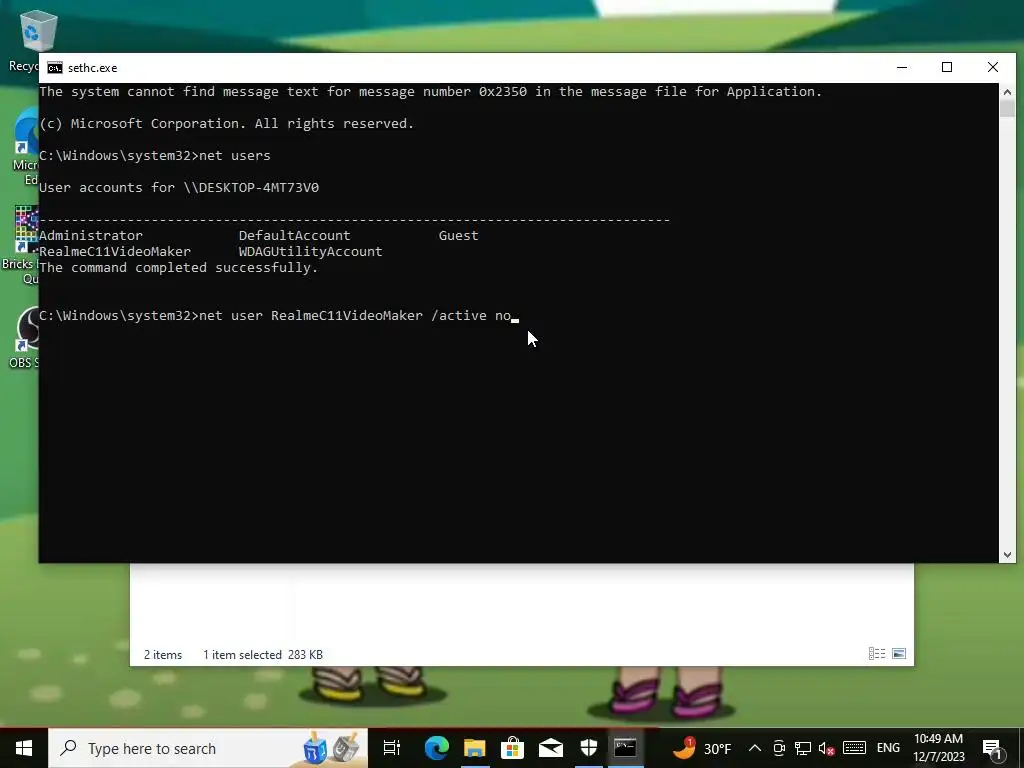Viewport: 1024px width, 768px height.
Task: Open the sethc.exe window system menu icon
Action: 55,68
